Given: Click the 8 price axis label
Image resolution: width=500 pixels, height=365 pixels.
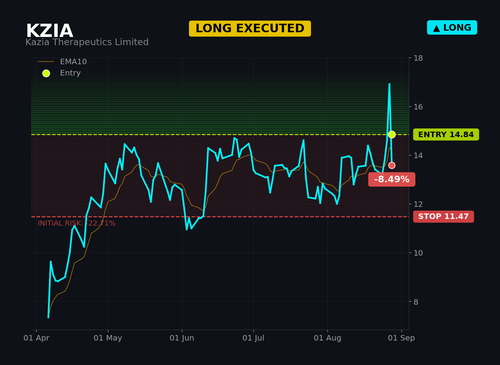Looking at the screenshot, I should tap(416, 302).
